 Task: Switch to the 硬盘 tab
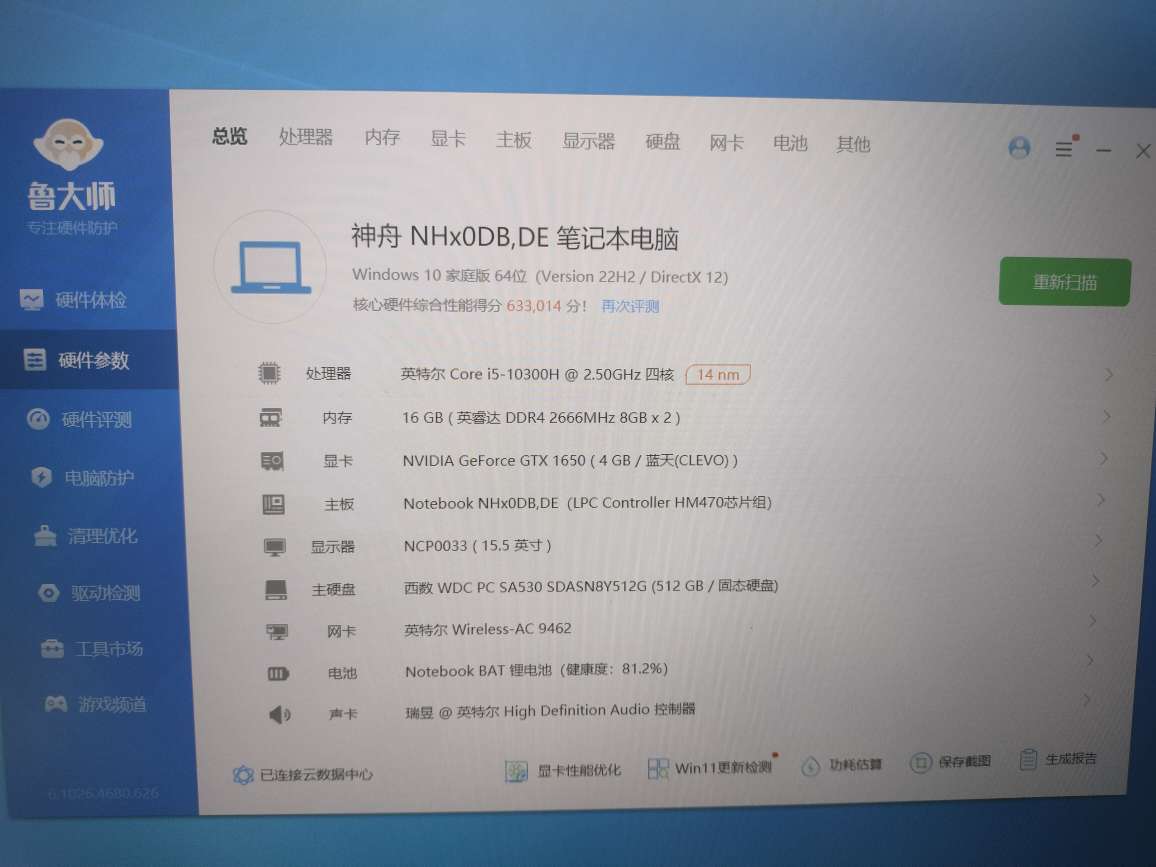pos(663,142)
